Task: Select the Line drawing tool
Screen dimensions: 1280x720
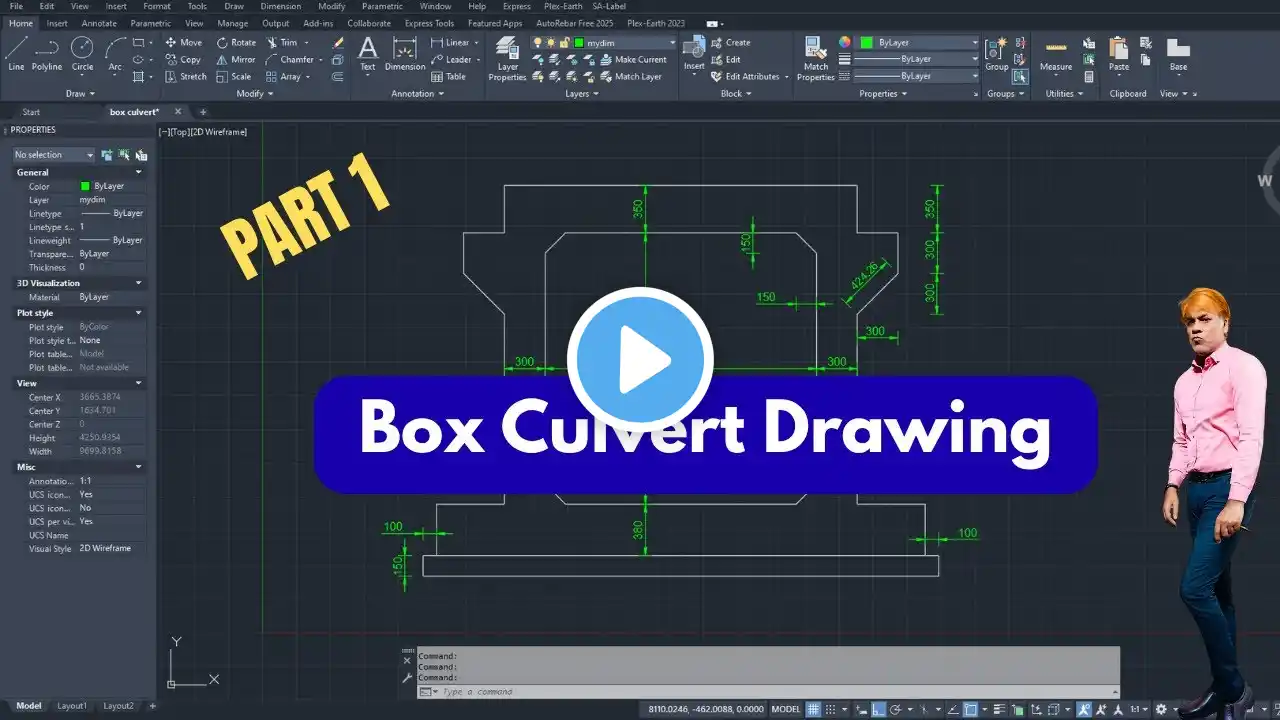Action: click(16, 54)
